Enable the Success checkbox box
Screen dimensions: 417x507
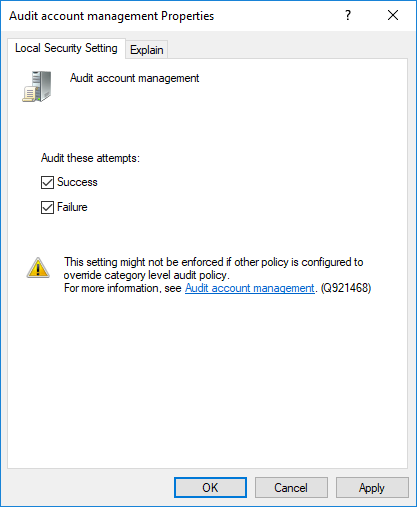(47, 182)
